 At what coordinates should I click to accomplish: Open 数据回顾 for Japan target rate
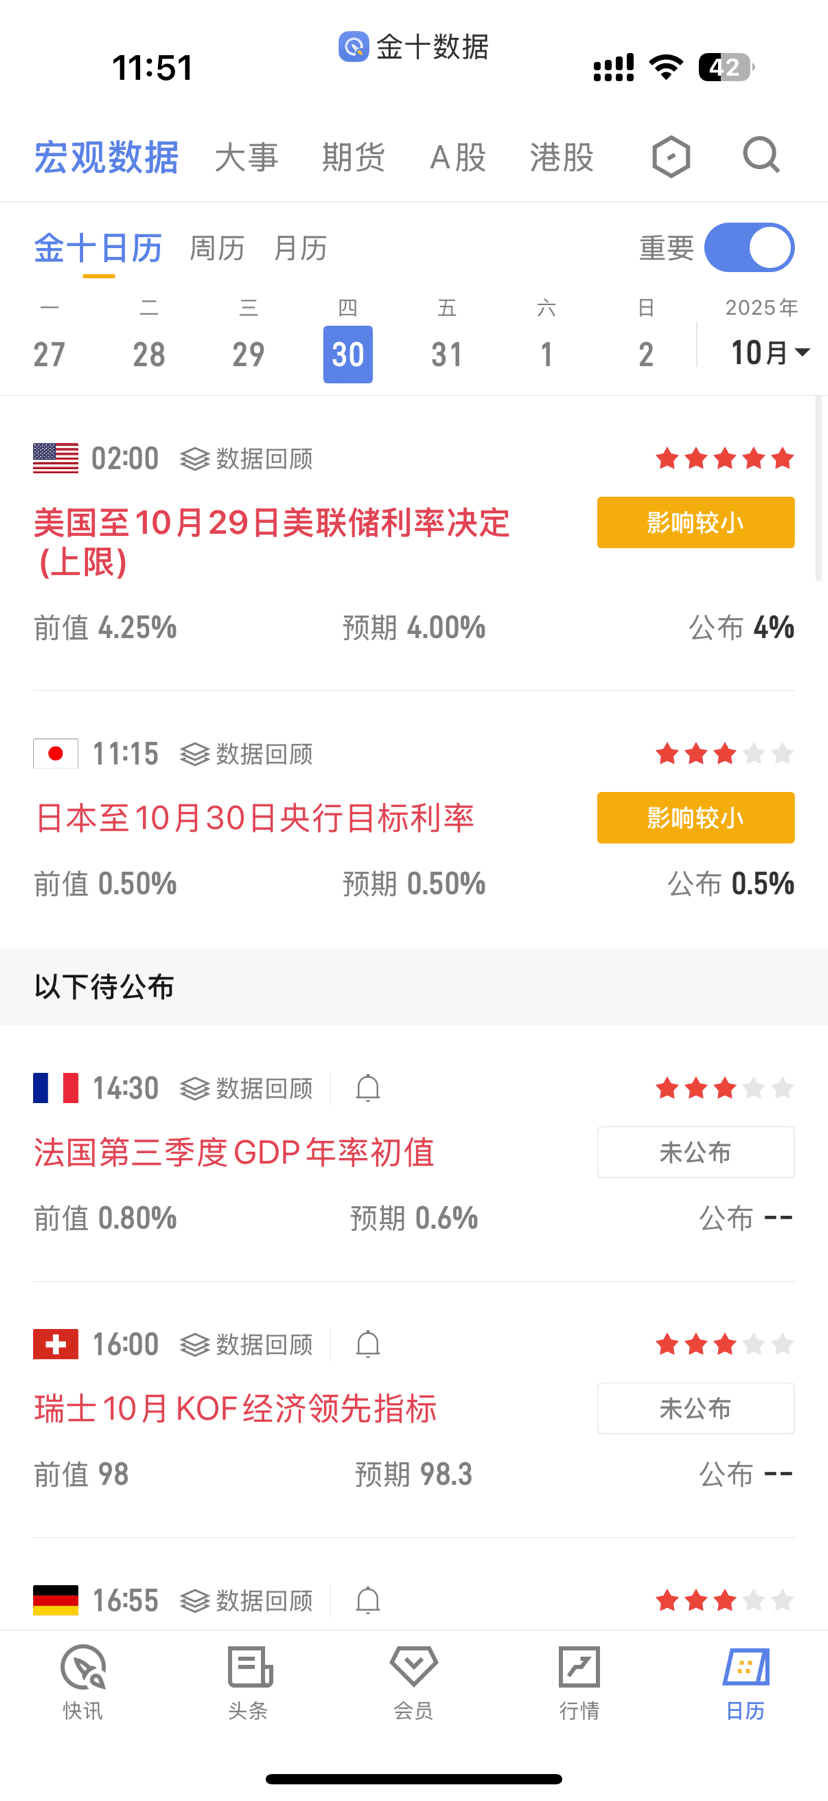tap(247, 754)
